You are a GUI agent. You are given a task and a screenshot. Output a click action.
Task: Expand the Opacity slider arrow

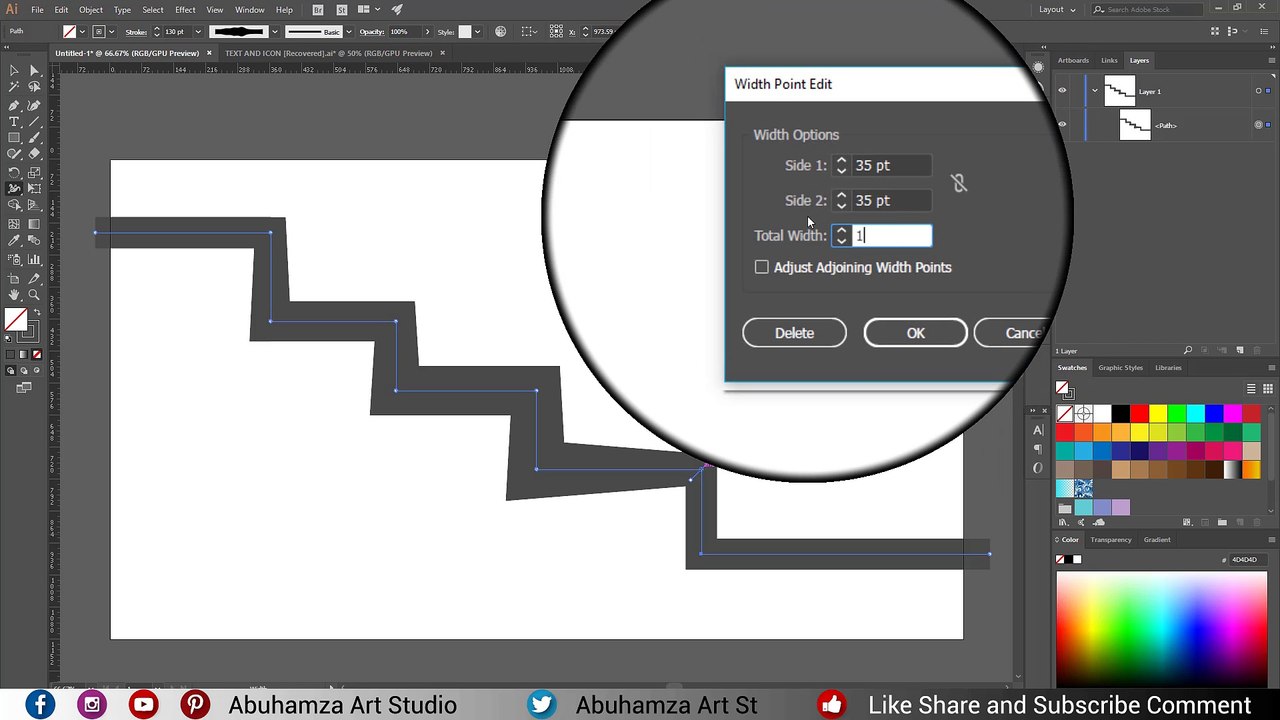tap(428, 32)
